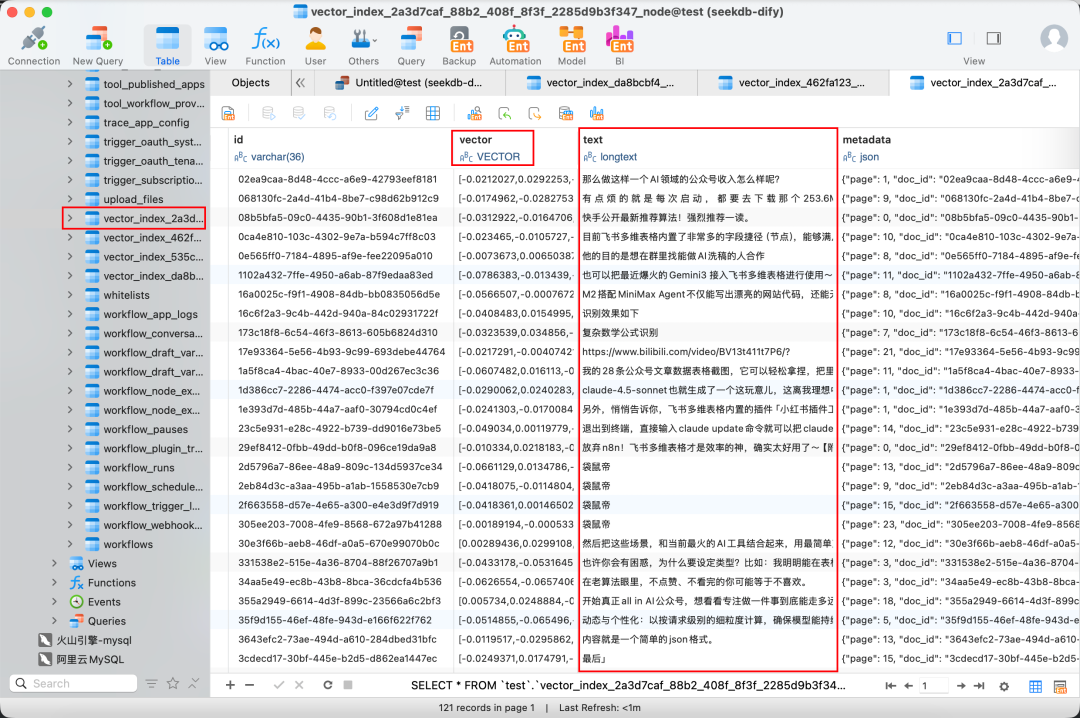Click the favorites star icon in sidebar

173,684
